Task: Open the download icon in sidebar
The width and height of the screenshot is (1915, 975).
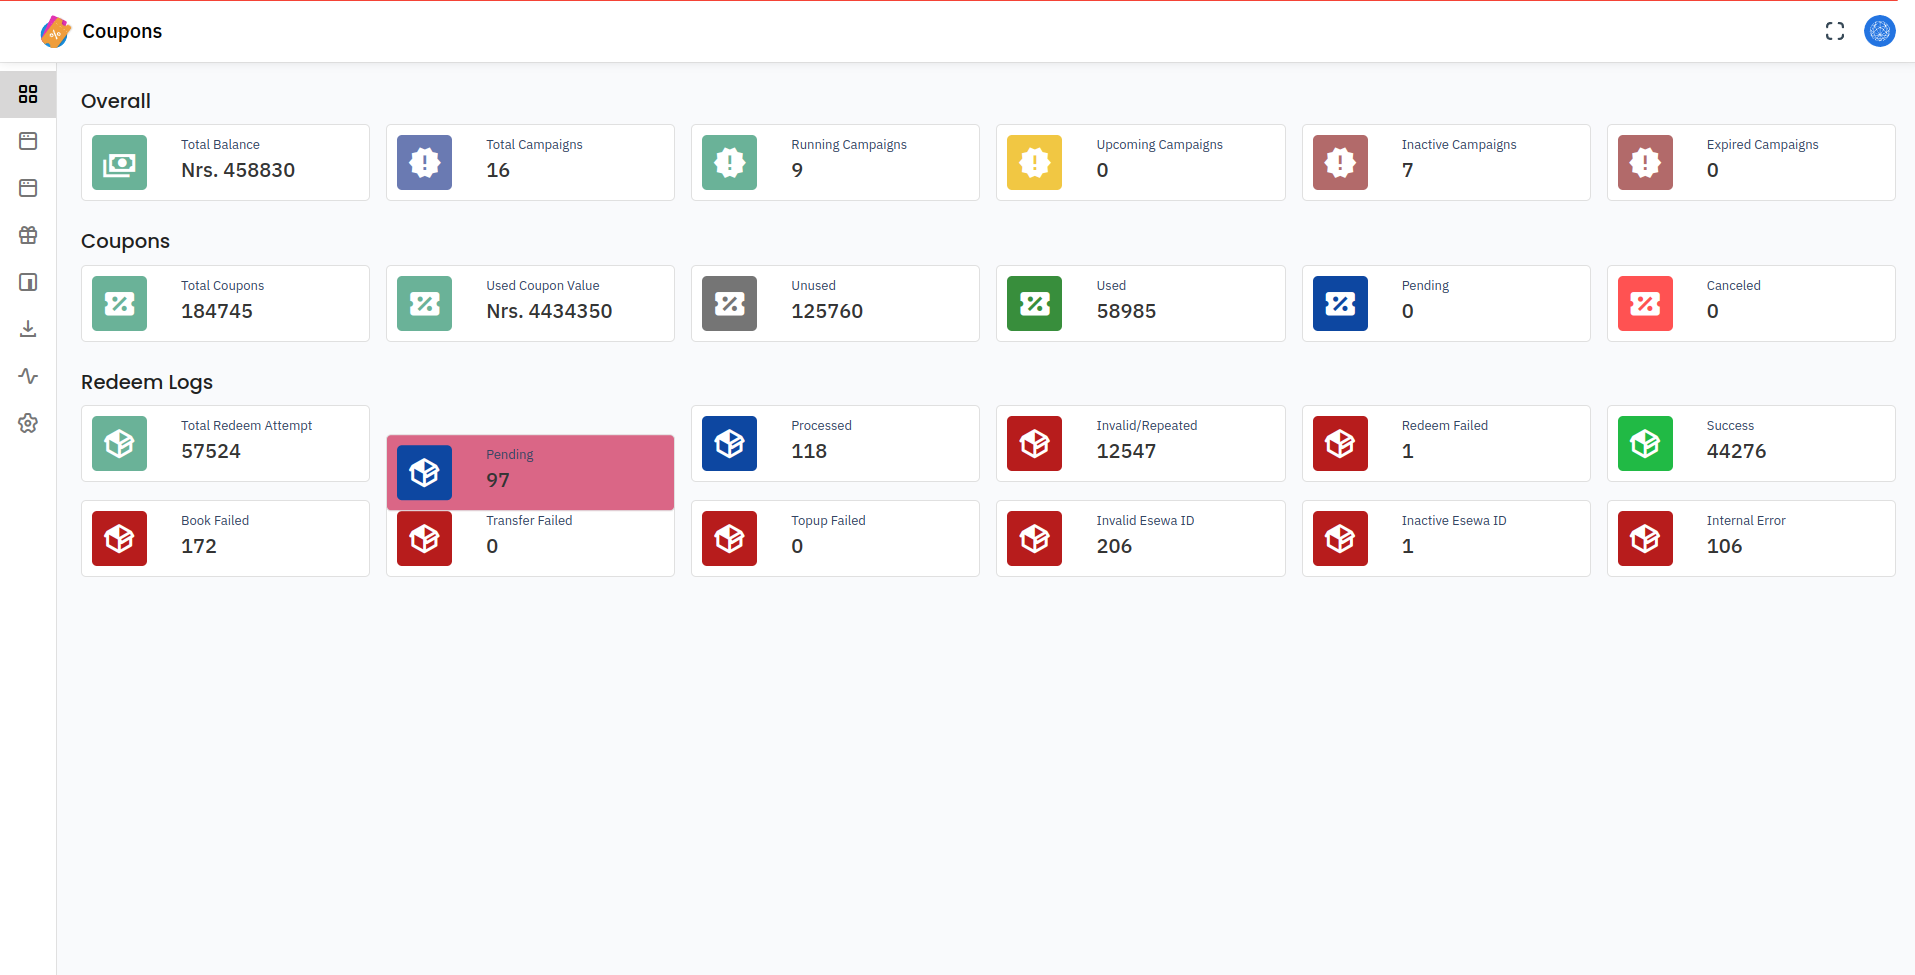Action: [28, 329]
